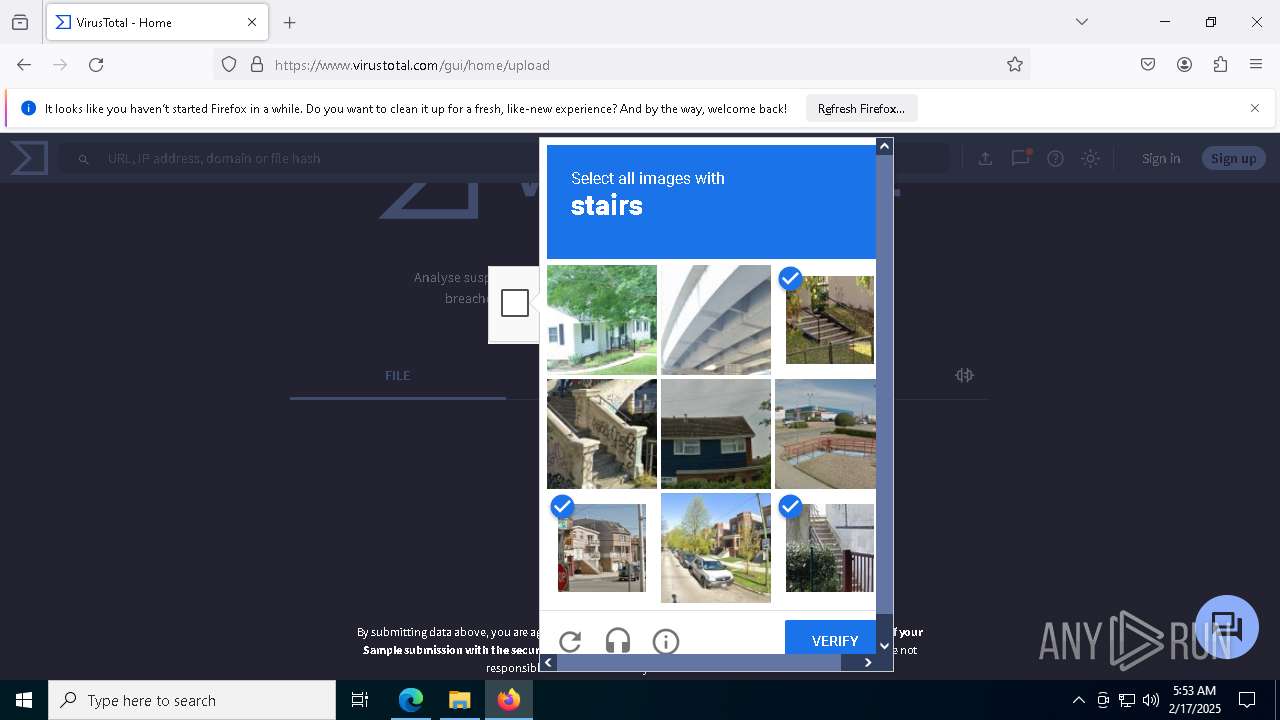Open Save to Pocket icon
This screenshot has width=1280, height=720.
coord(1148,65)
